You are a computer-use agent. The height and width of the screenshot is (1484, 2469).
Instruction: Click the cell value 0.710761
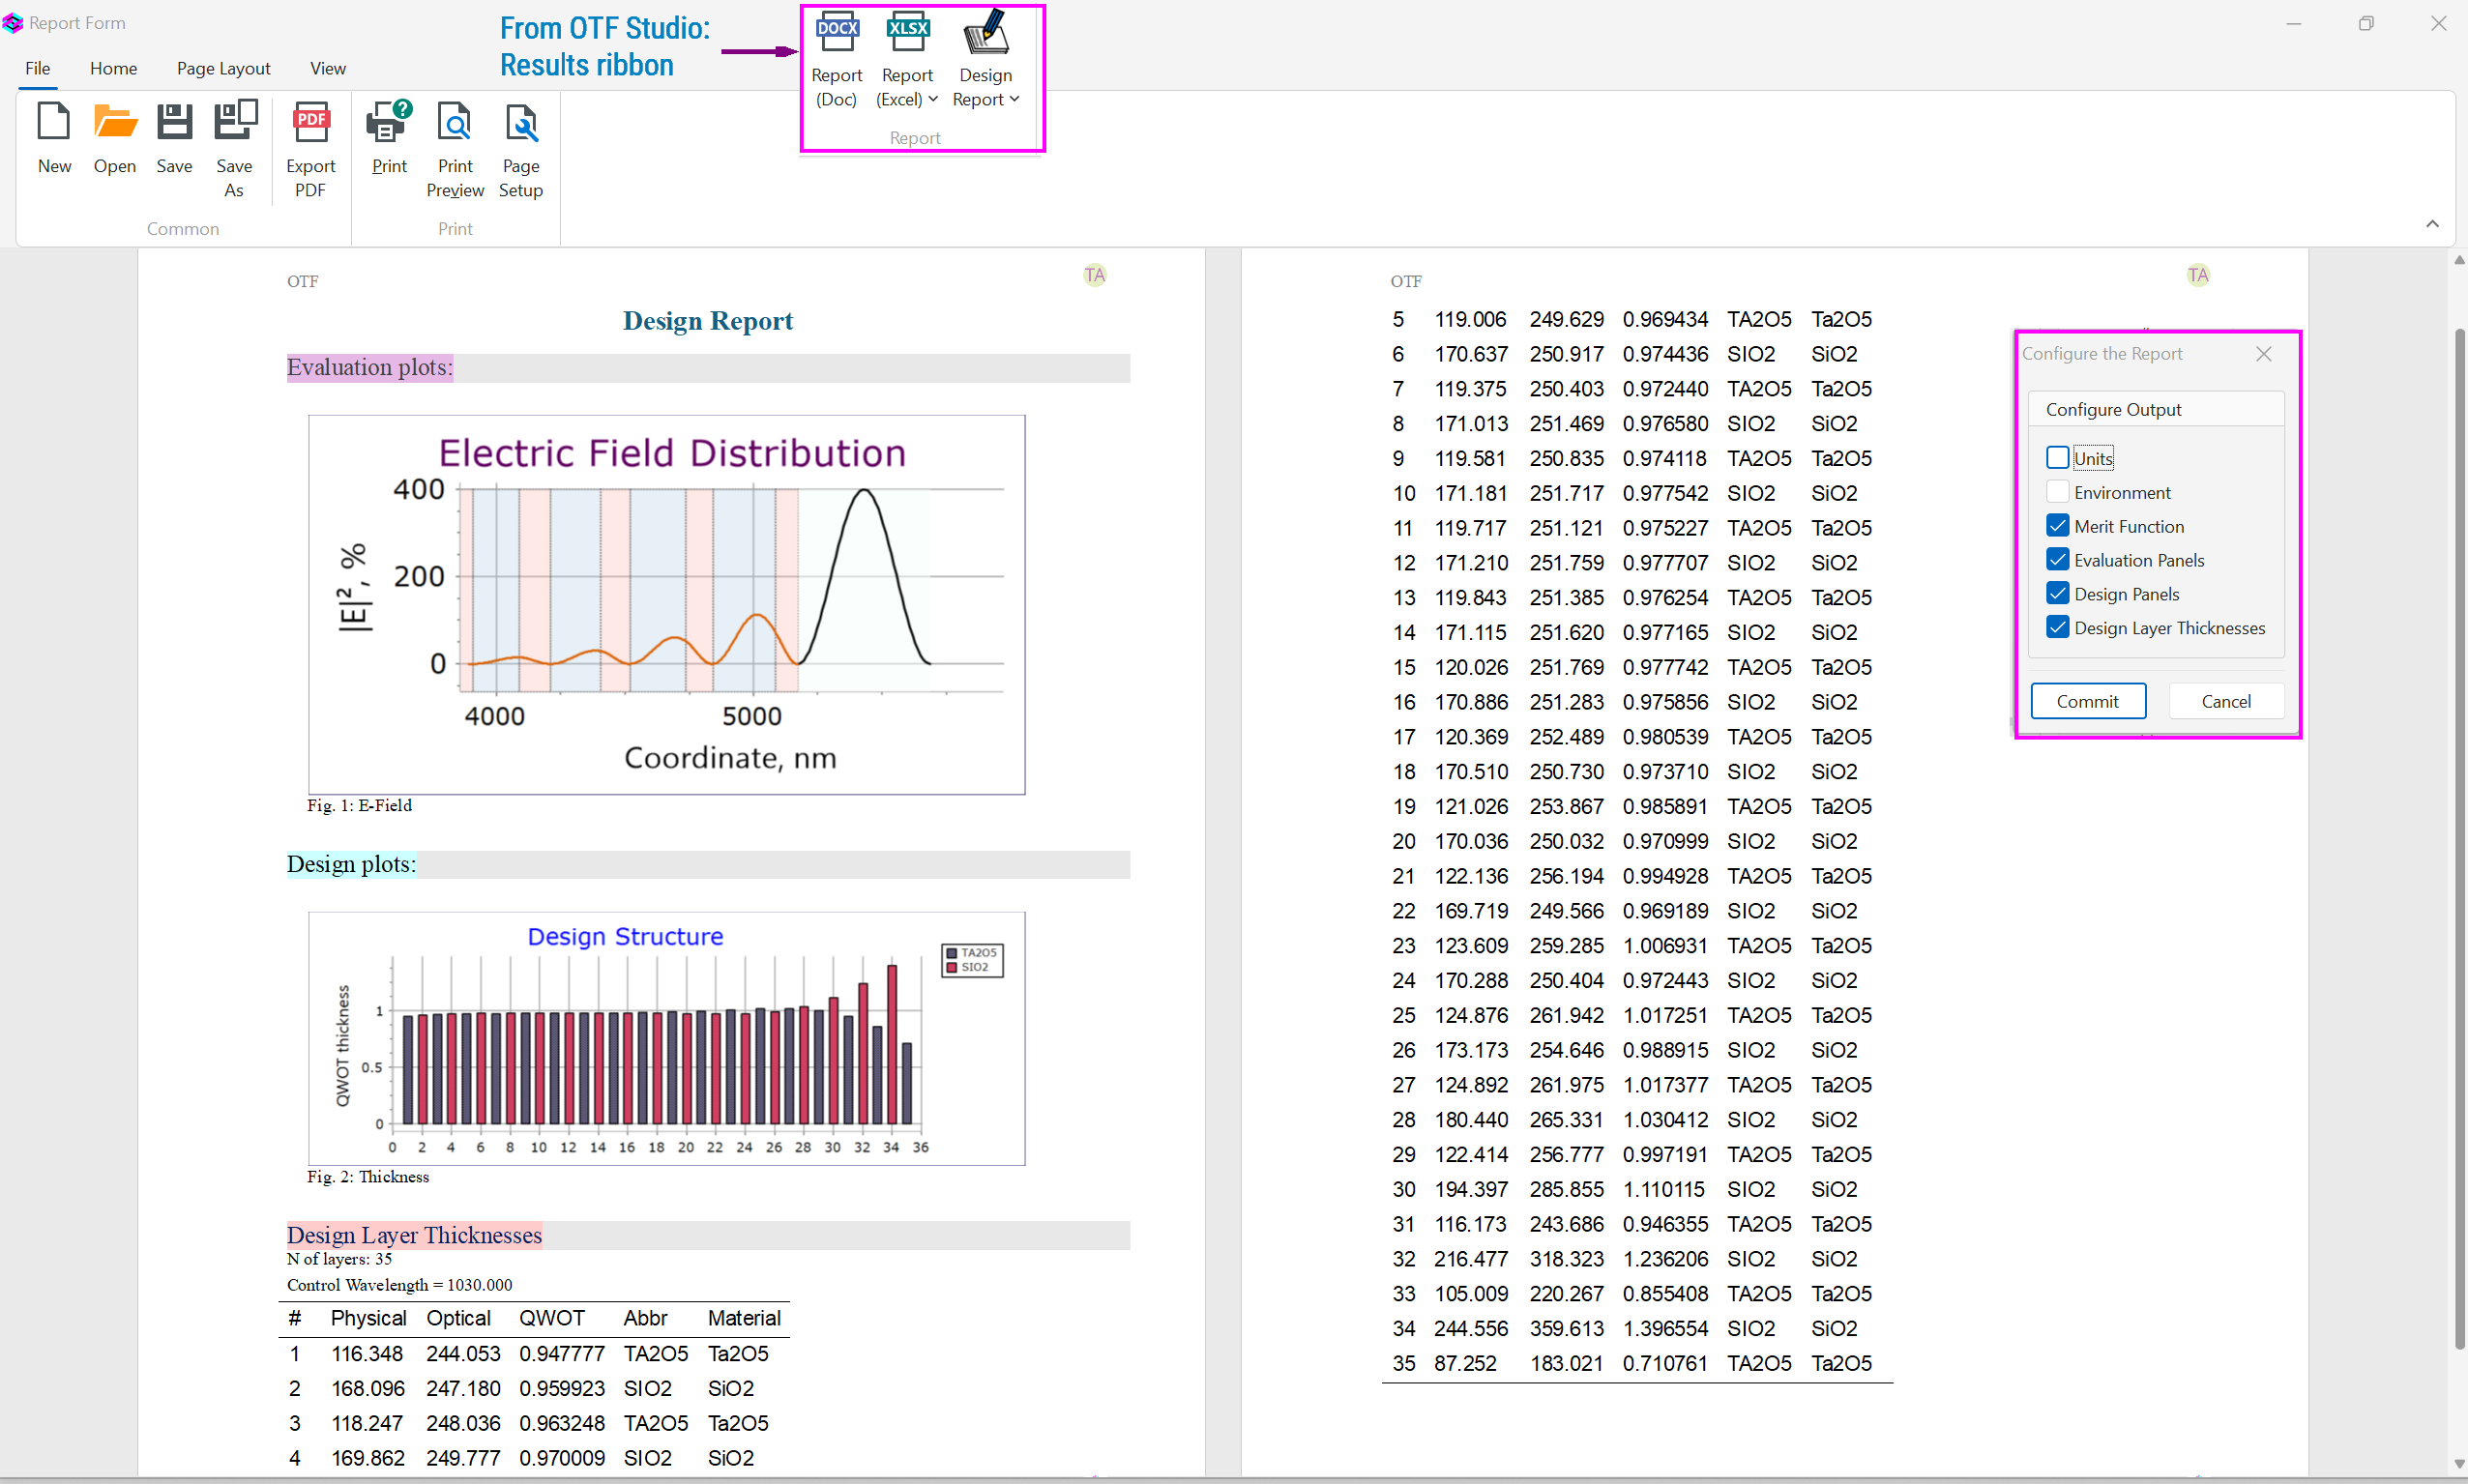tap(1666, 1364)
